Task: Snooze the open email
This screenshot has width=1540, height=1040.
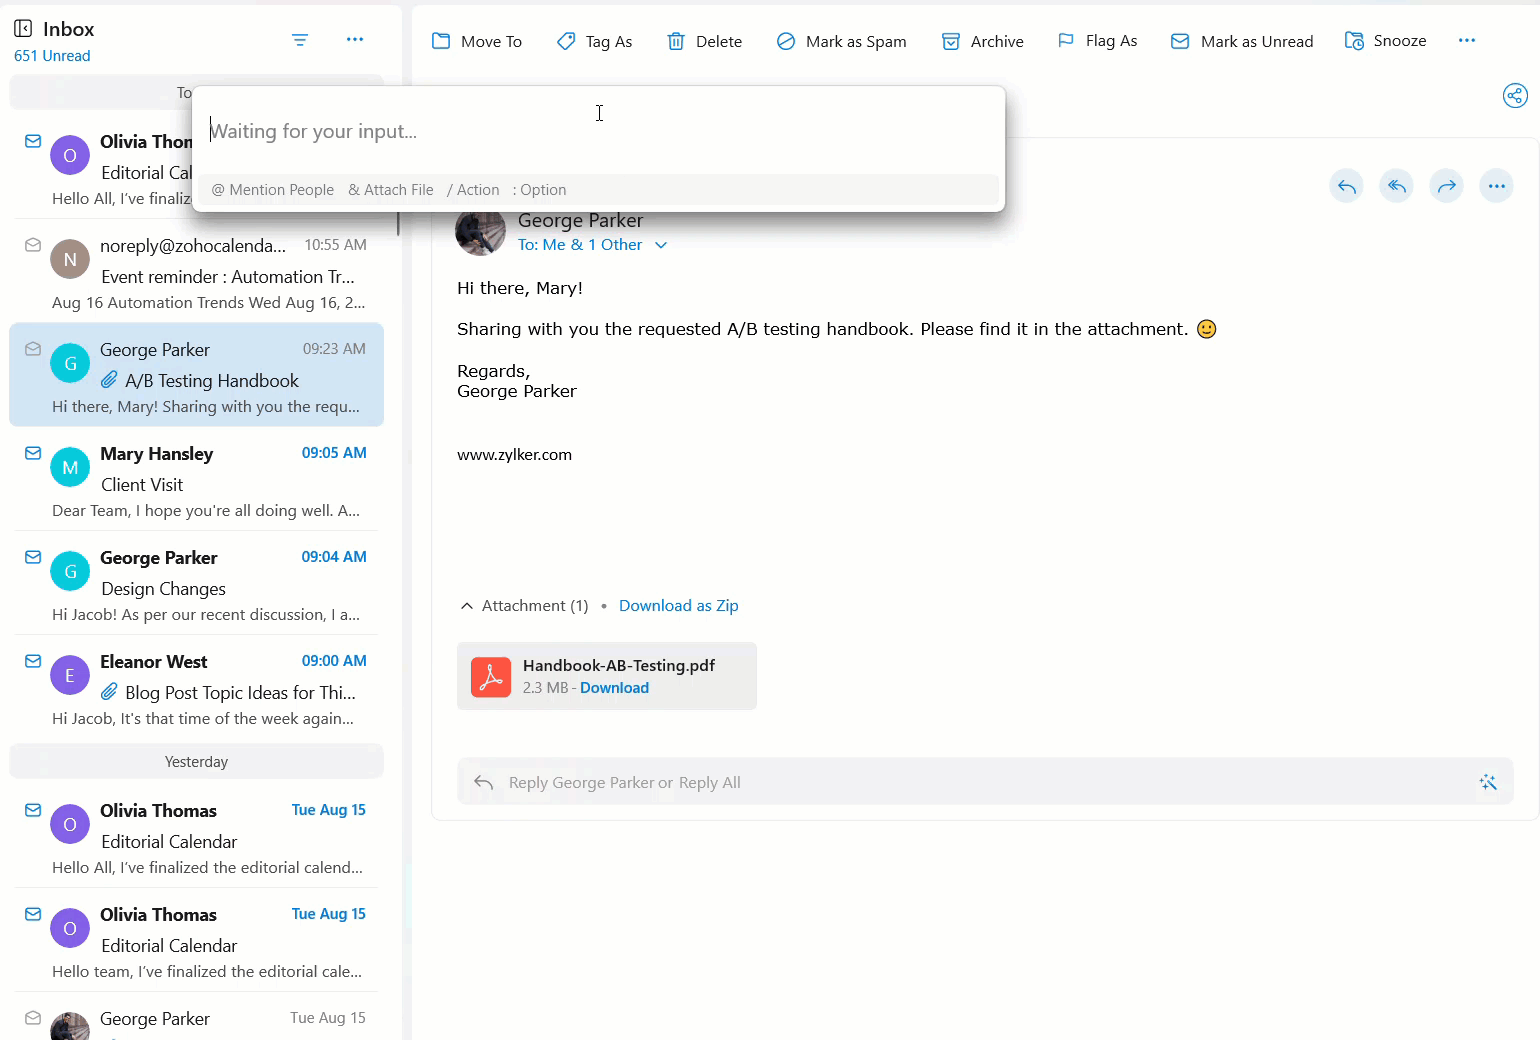Action: [1386, 41]
